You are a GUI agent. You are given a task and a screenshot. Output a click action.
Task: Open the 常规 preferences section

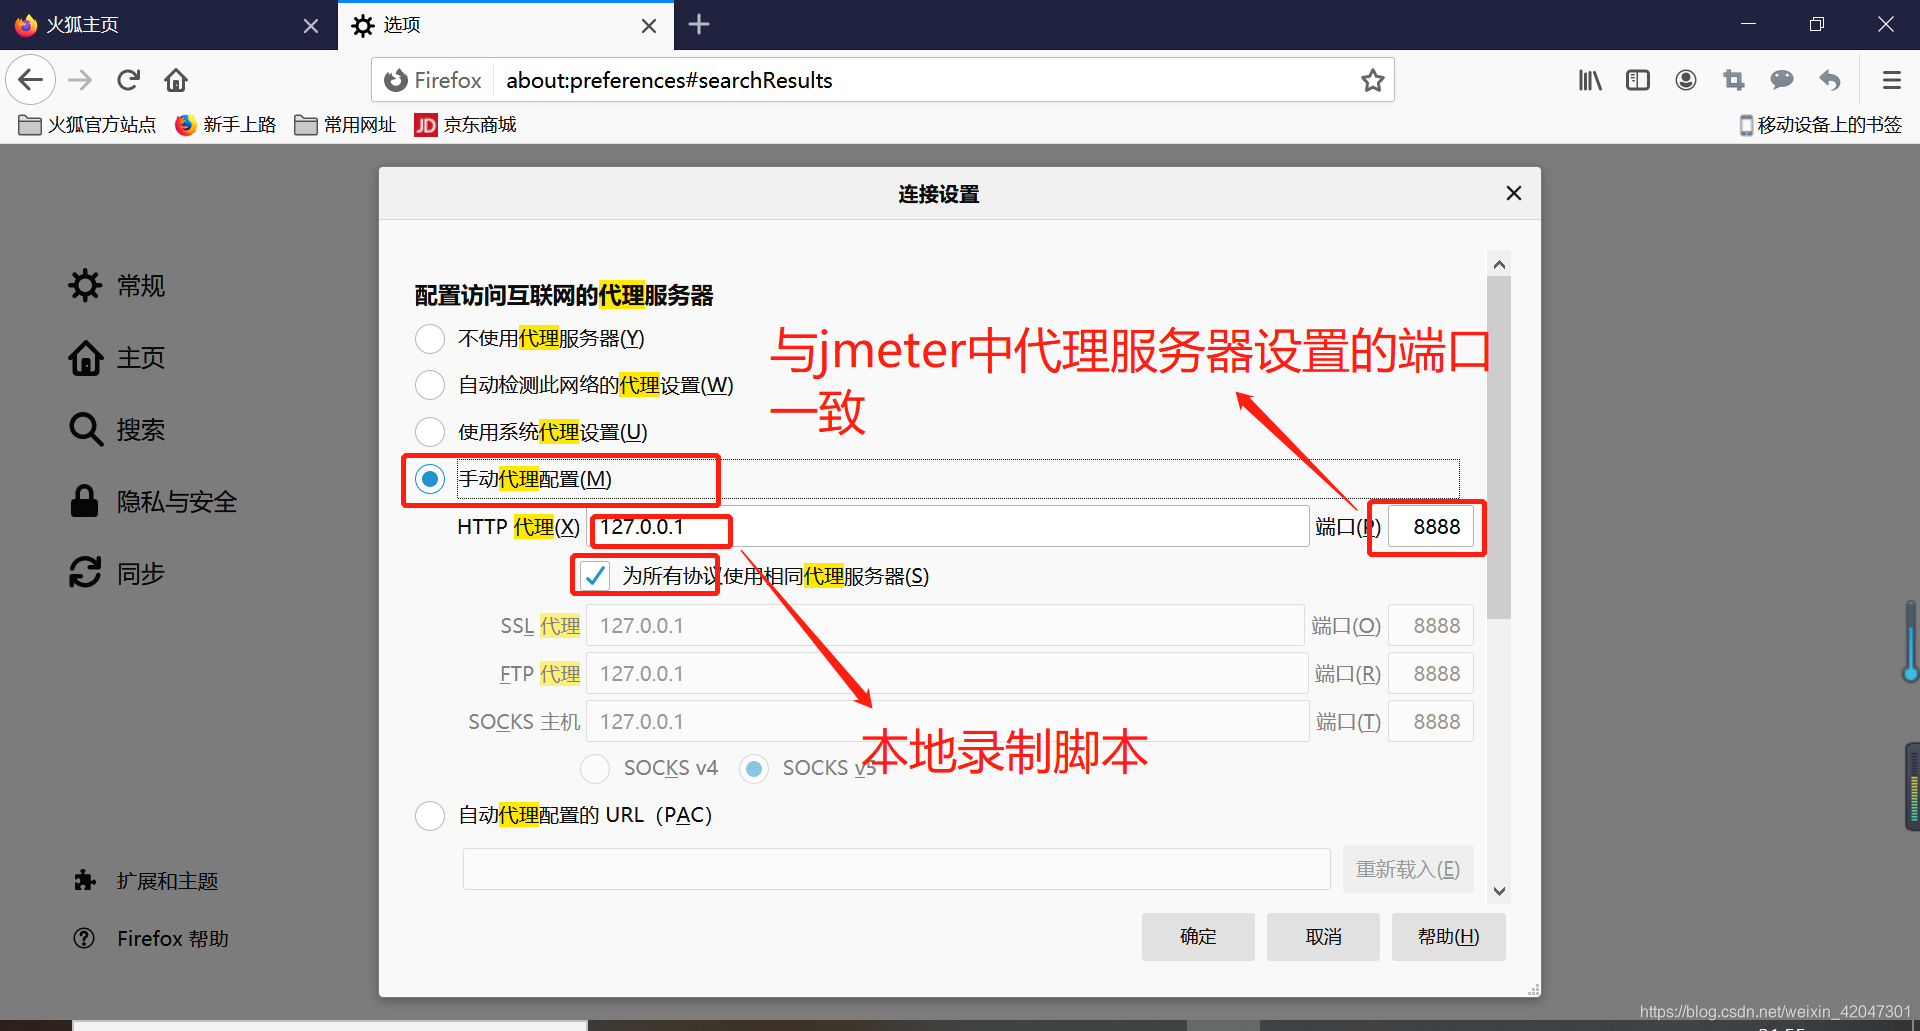point(116,286)
